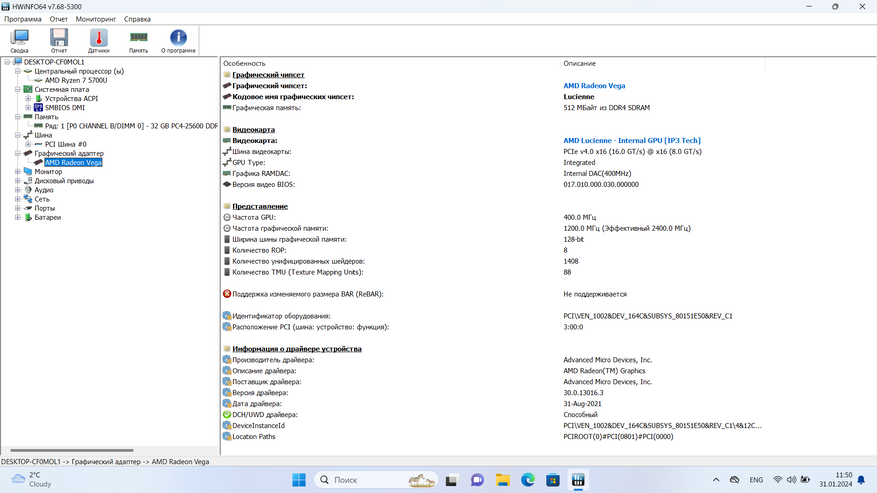Expand the Устройства ACPI node
This screenshot has width=877, height=493.
click(28, 98)
